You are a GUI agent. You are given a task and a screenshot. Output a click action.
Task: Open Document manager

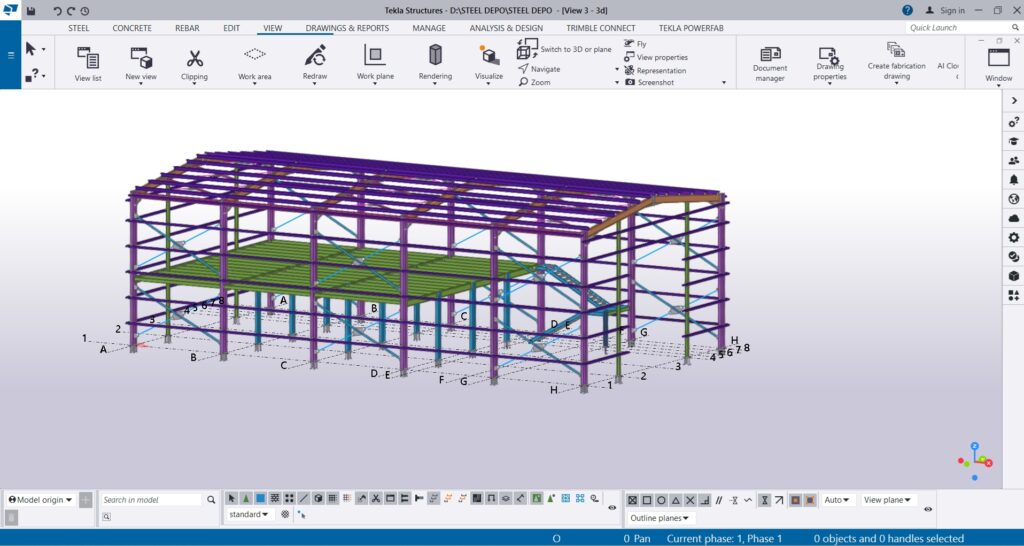click(770, 63)
